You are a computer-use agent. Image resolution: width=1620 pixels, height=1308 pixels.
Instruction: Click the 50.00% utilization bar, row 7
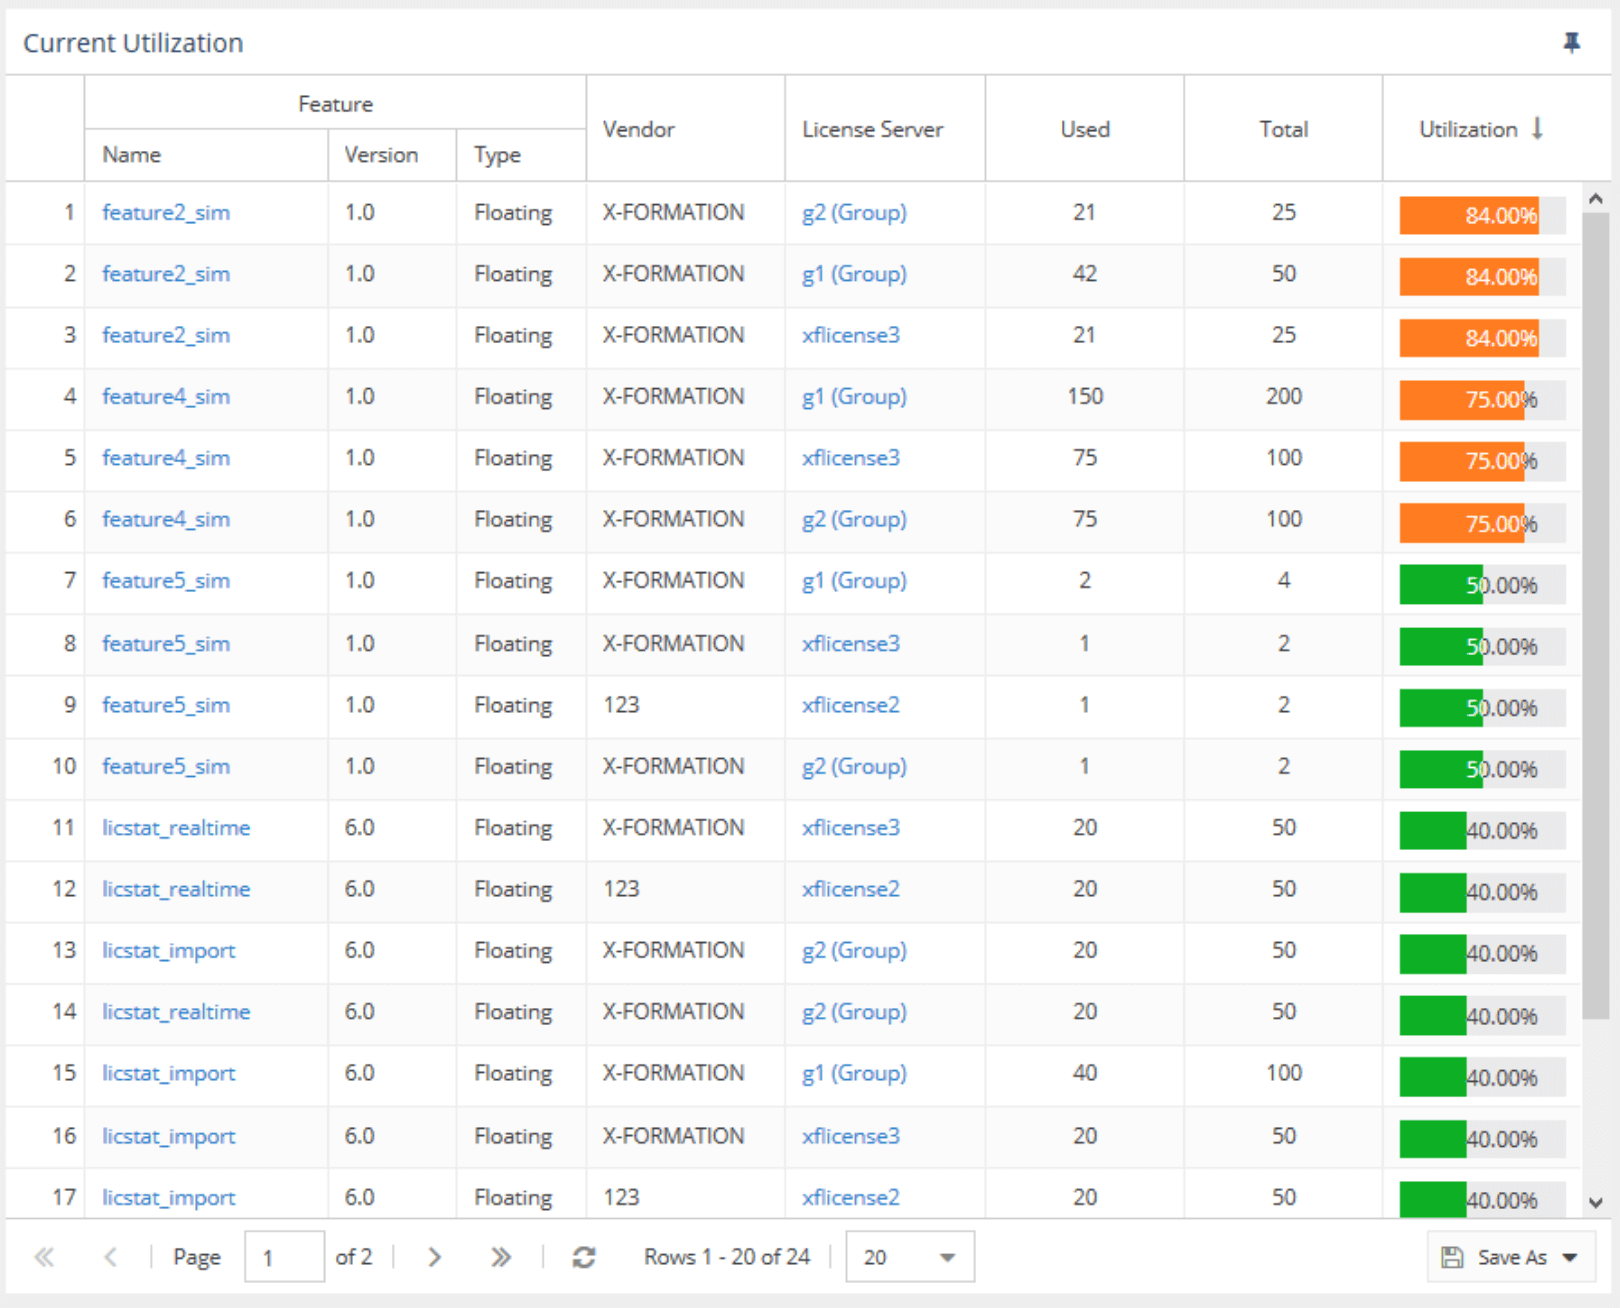click(1482, 585)
